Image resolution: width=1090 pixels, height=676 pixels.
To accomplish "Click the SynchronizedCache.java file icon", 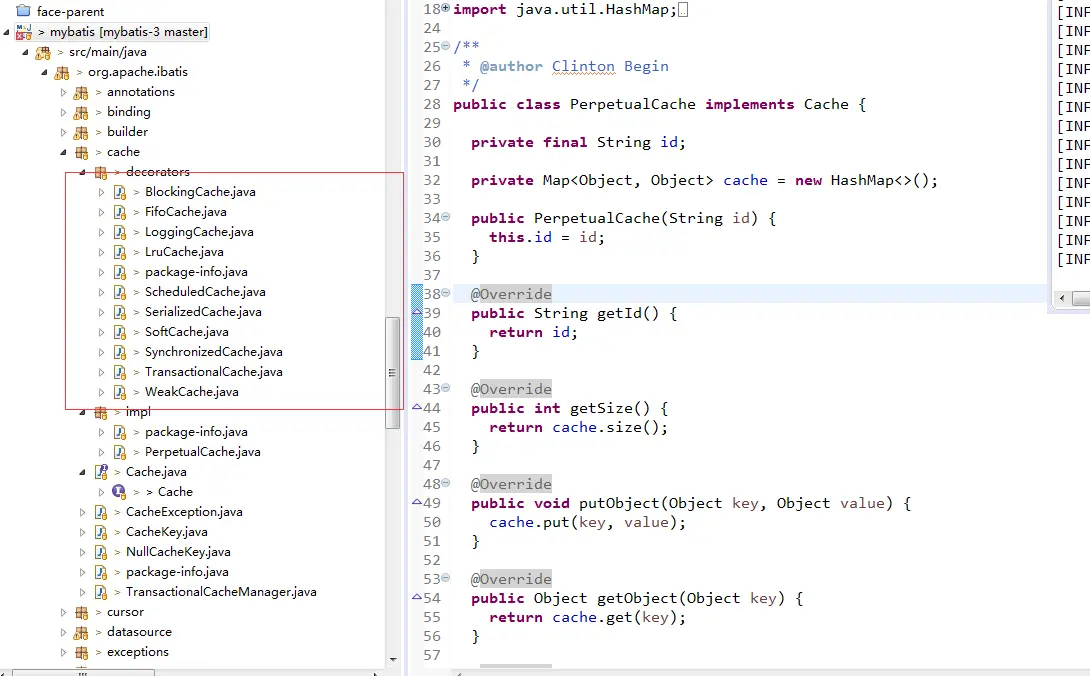I will [x=120, y=353].
